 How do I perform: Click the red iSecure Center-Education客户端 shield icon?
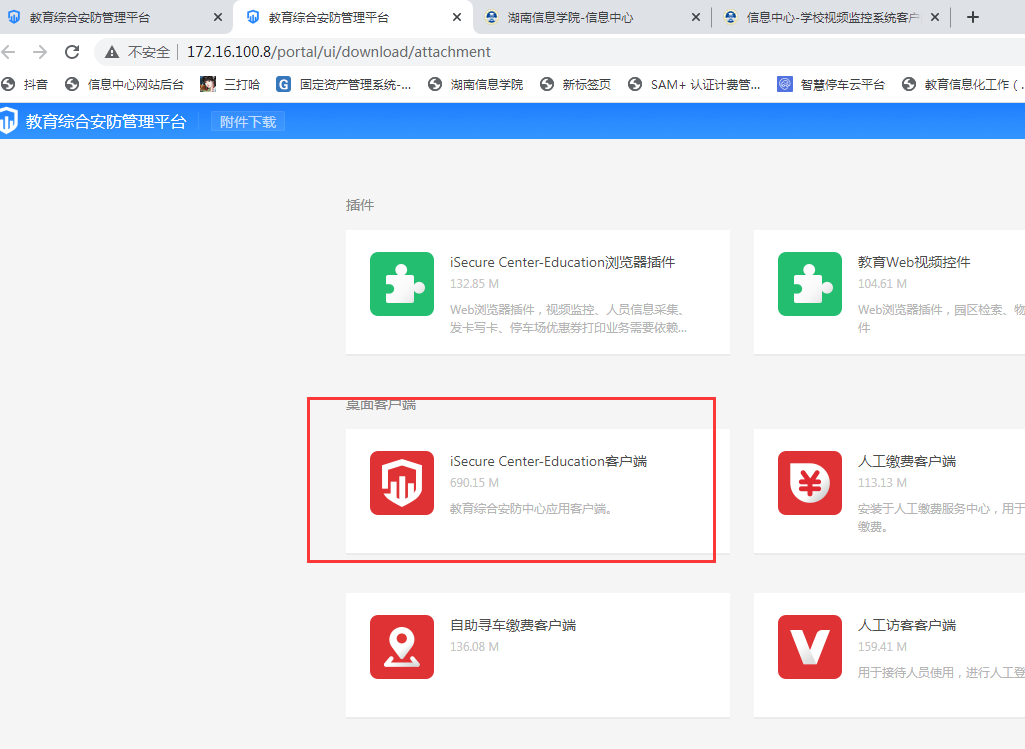pyautogui.click(x=402, y=483)
